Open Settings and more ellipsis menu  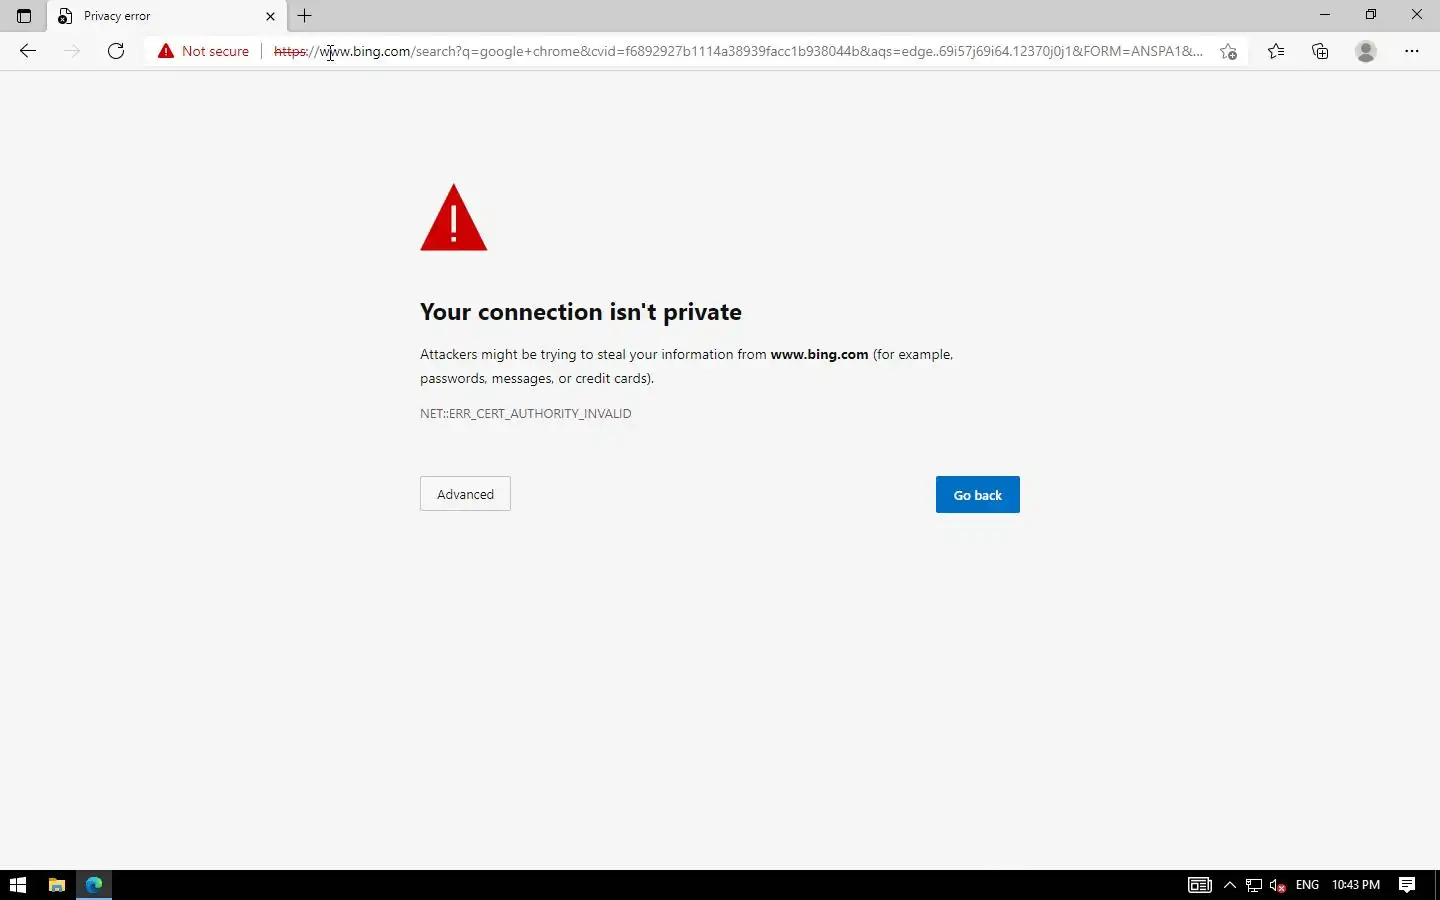1412,51
